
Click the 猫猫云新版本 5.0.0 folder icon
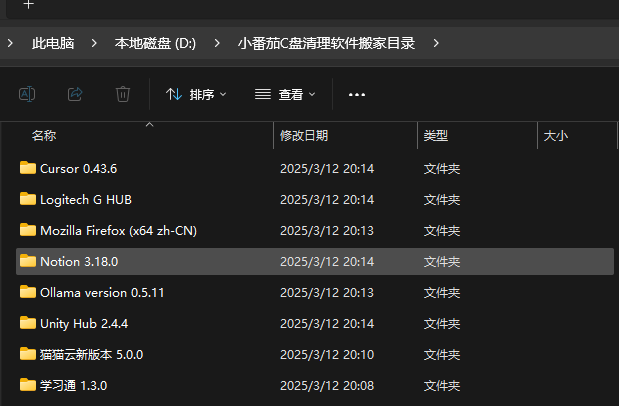[28, 354]
